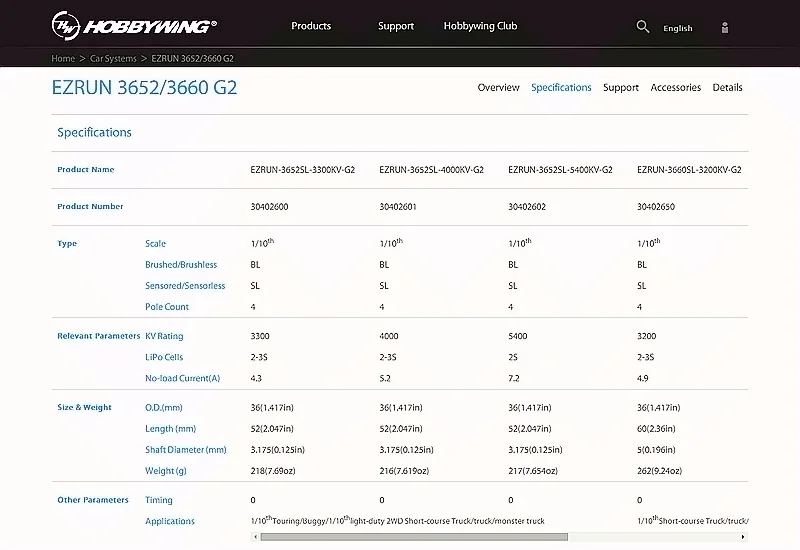Image resolution: width=800 pixels, height=550 pixels.
Task: Select product number 30402601
Action: pos(398,207)
